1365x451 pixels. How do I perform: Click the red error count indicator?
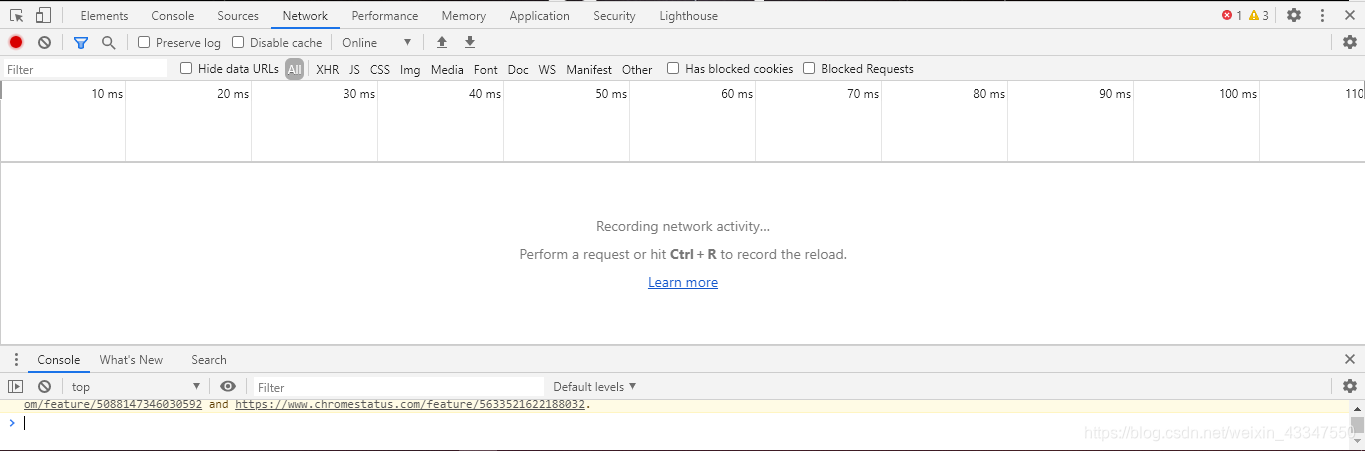pos(1232,15)
